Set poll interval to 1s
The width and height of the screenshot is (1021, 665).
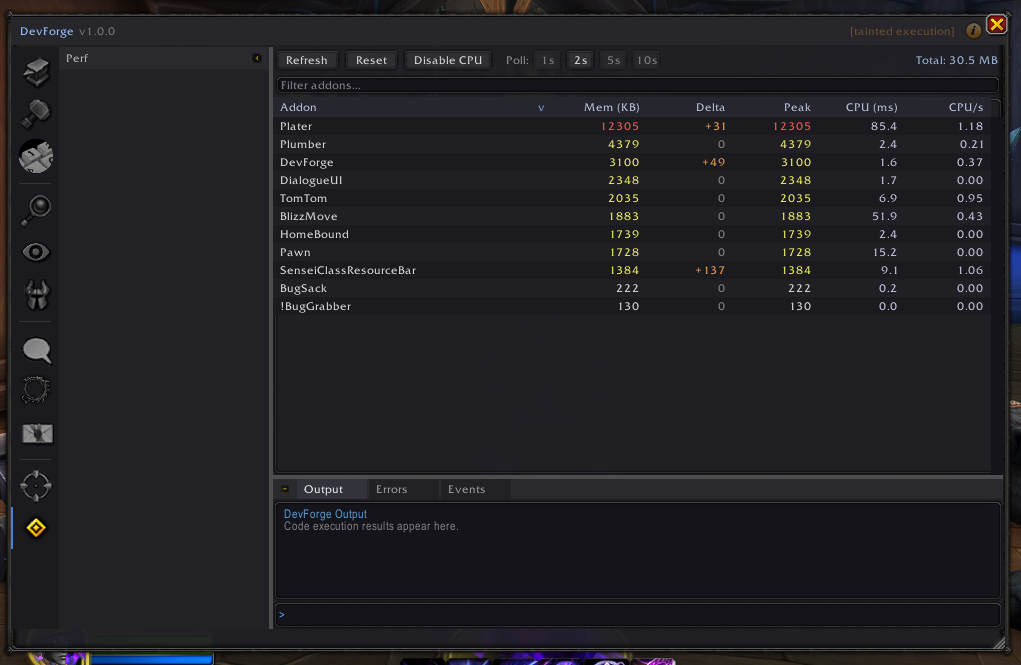click(547, 59)
